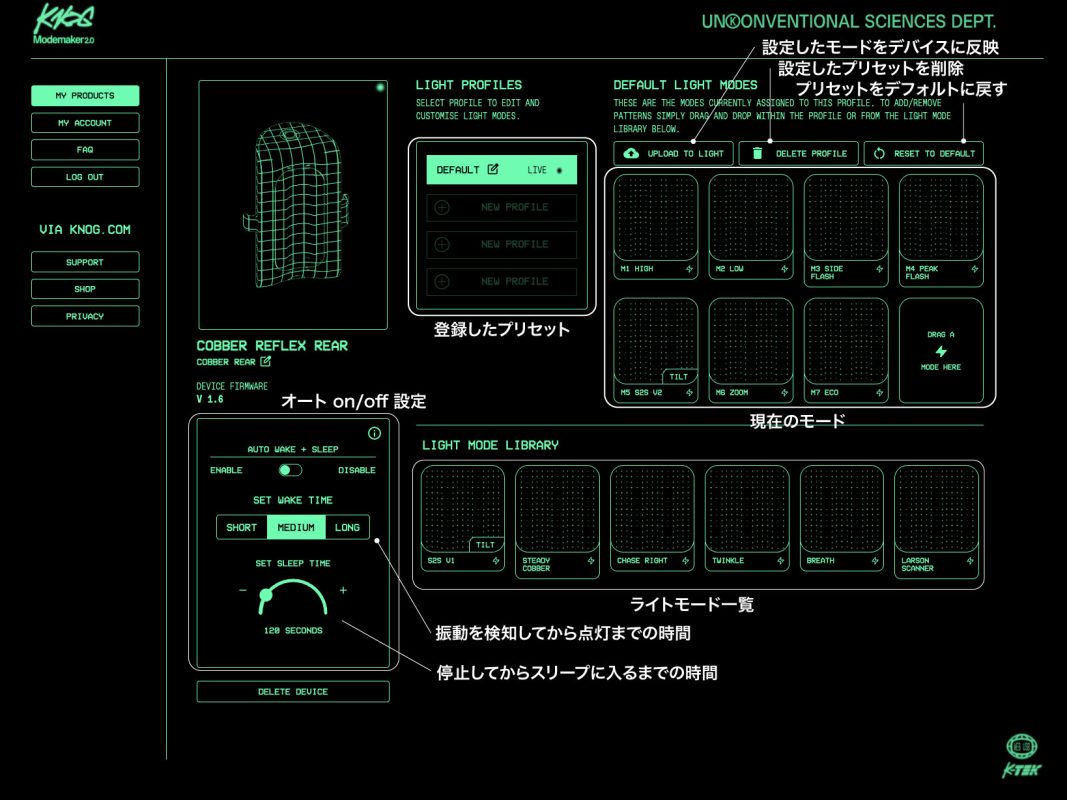Click the plus icon on first NEW PROFILE
The width and height of the screenshot is (1067, 800).
[x=442, y=207]
